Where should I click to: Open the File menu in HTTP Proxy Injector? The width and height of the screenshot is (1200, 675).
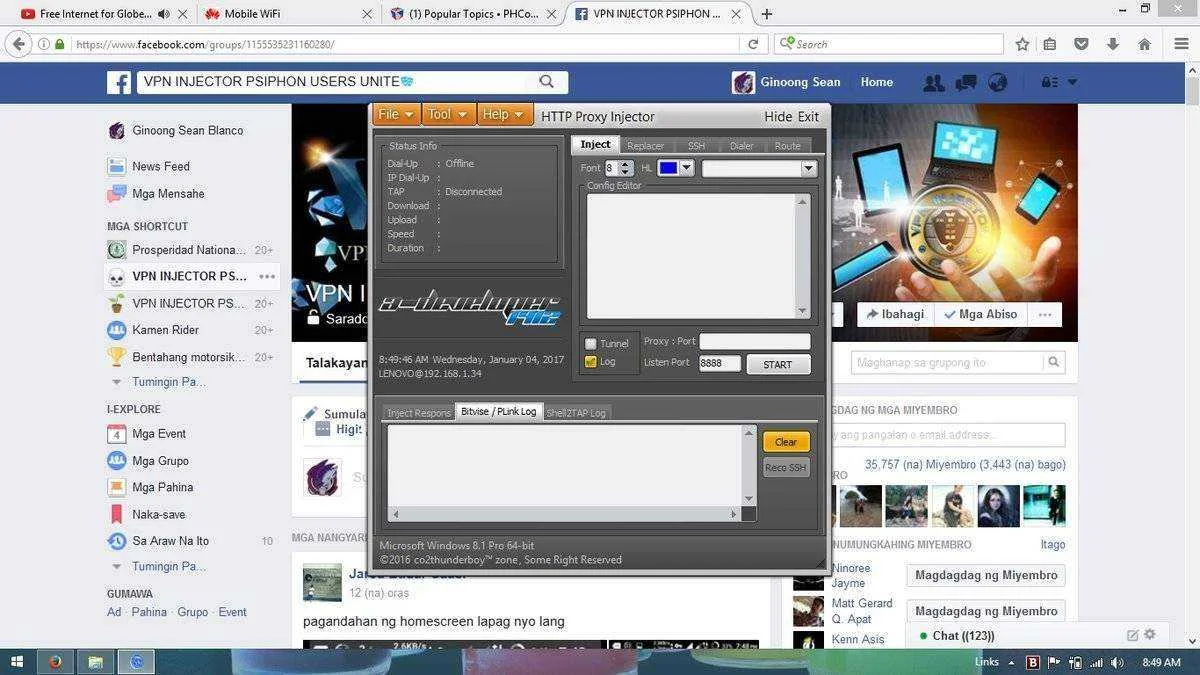click(x=396, y=115)
